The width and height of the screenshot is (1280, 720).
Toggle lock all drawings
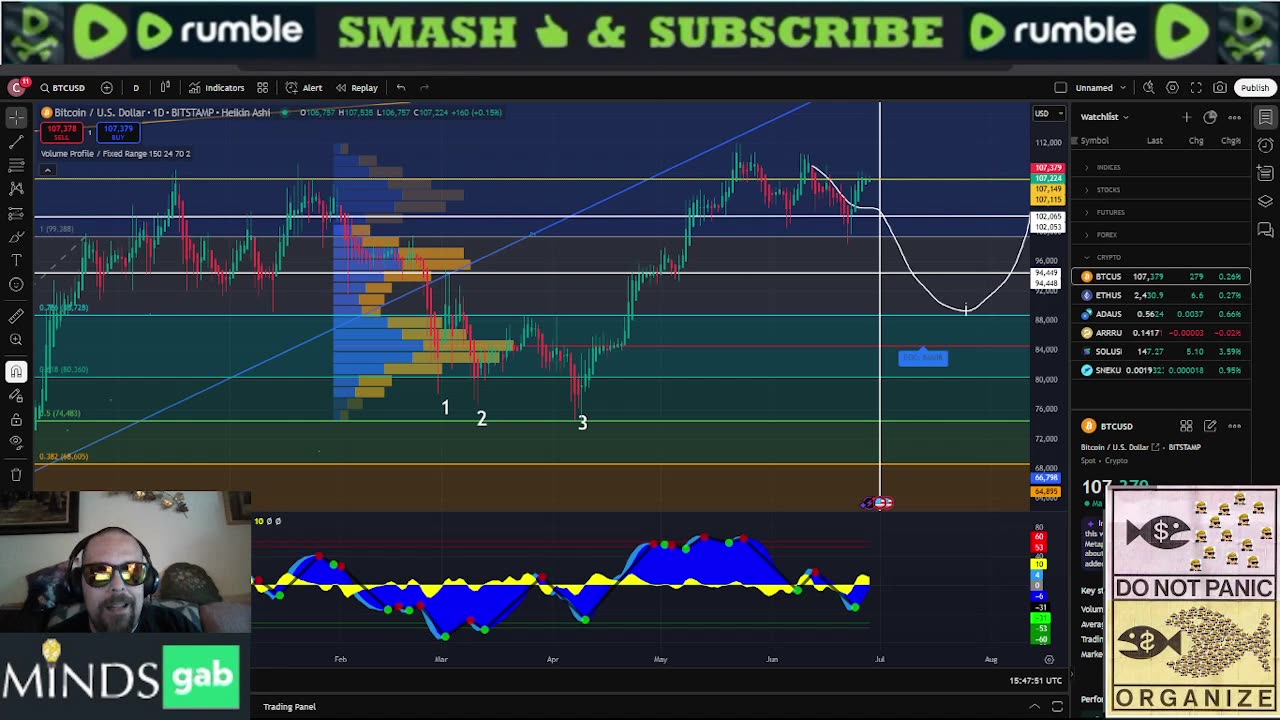tap(16, 419)
